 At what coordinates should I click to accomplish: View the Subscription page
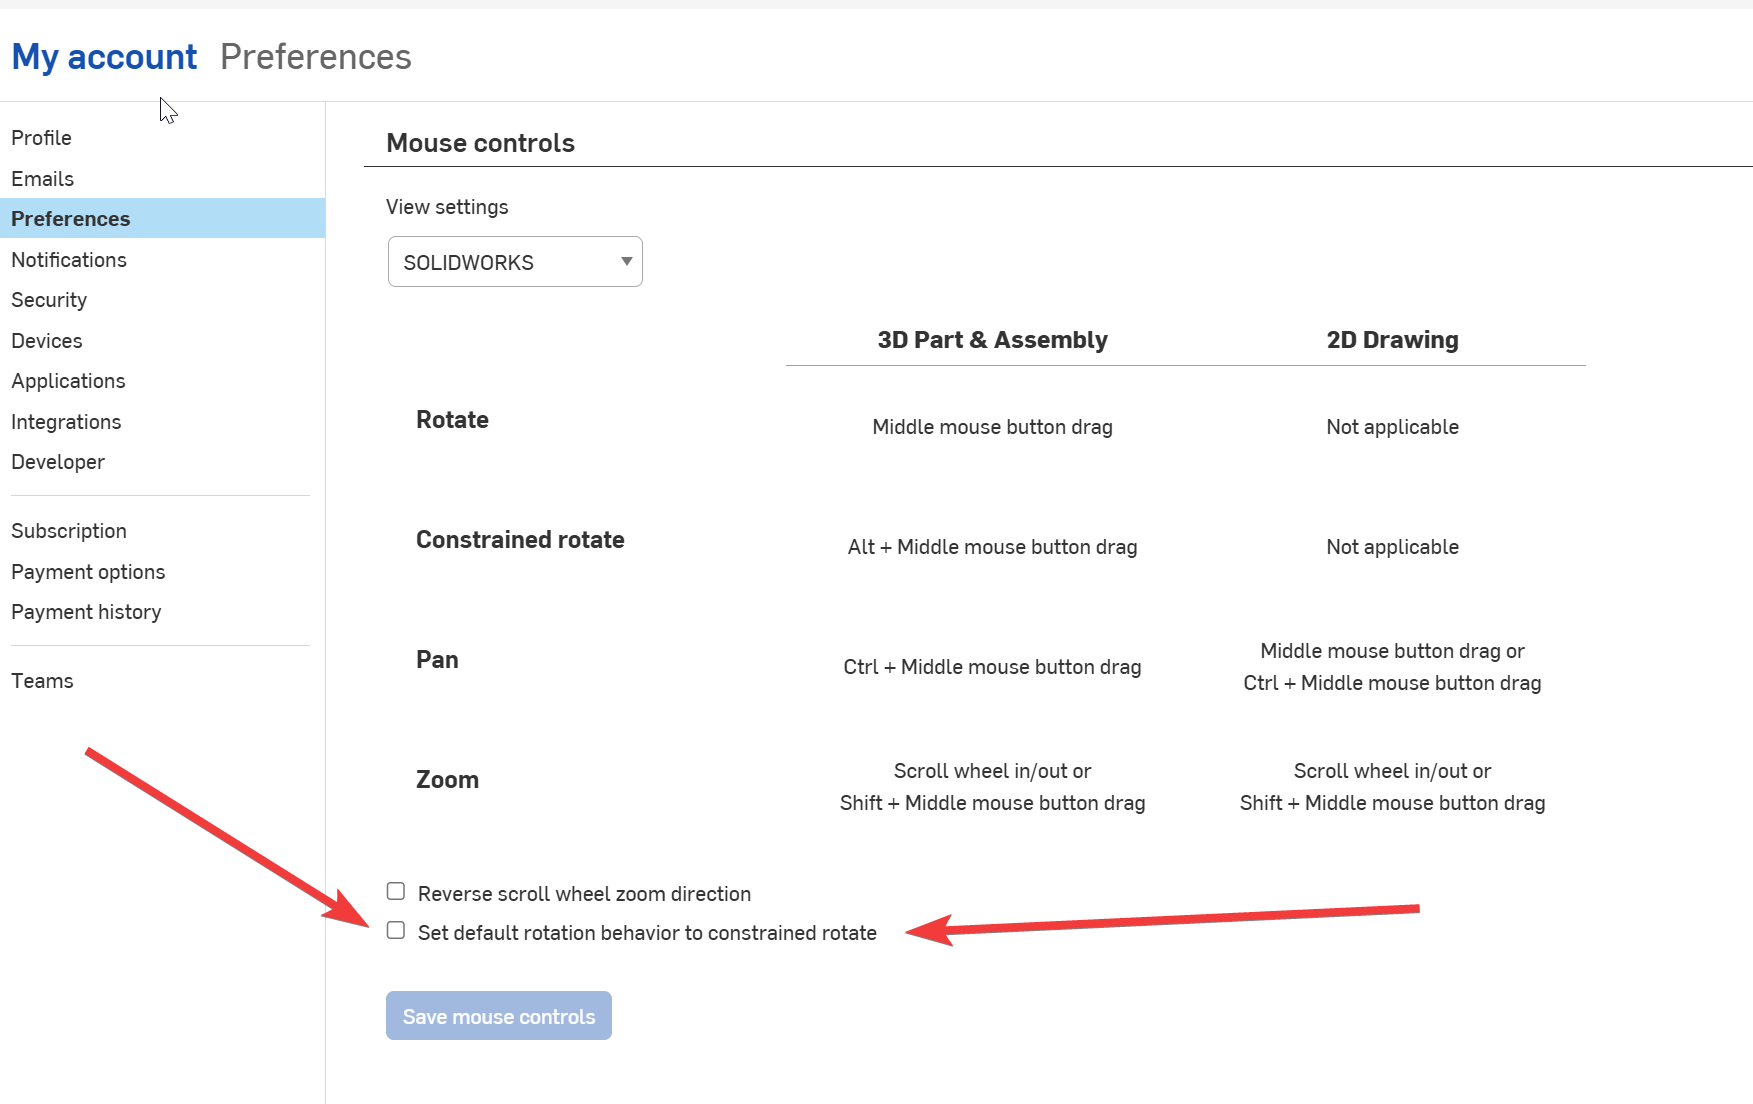pyautogui.click(x=69, y=531)
